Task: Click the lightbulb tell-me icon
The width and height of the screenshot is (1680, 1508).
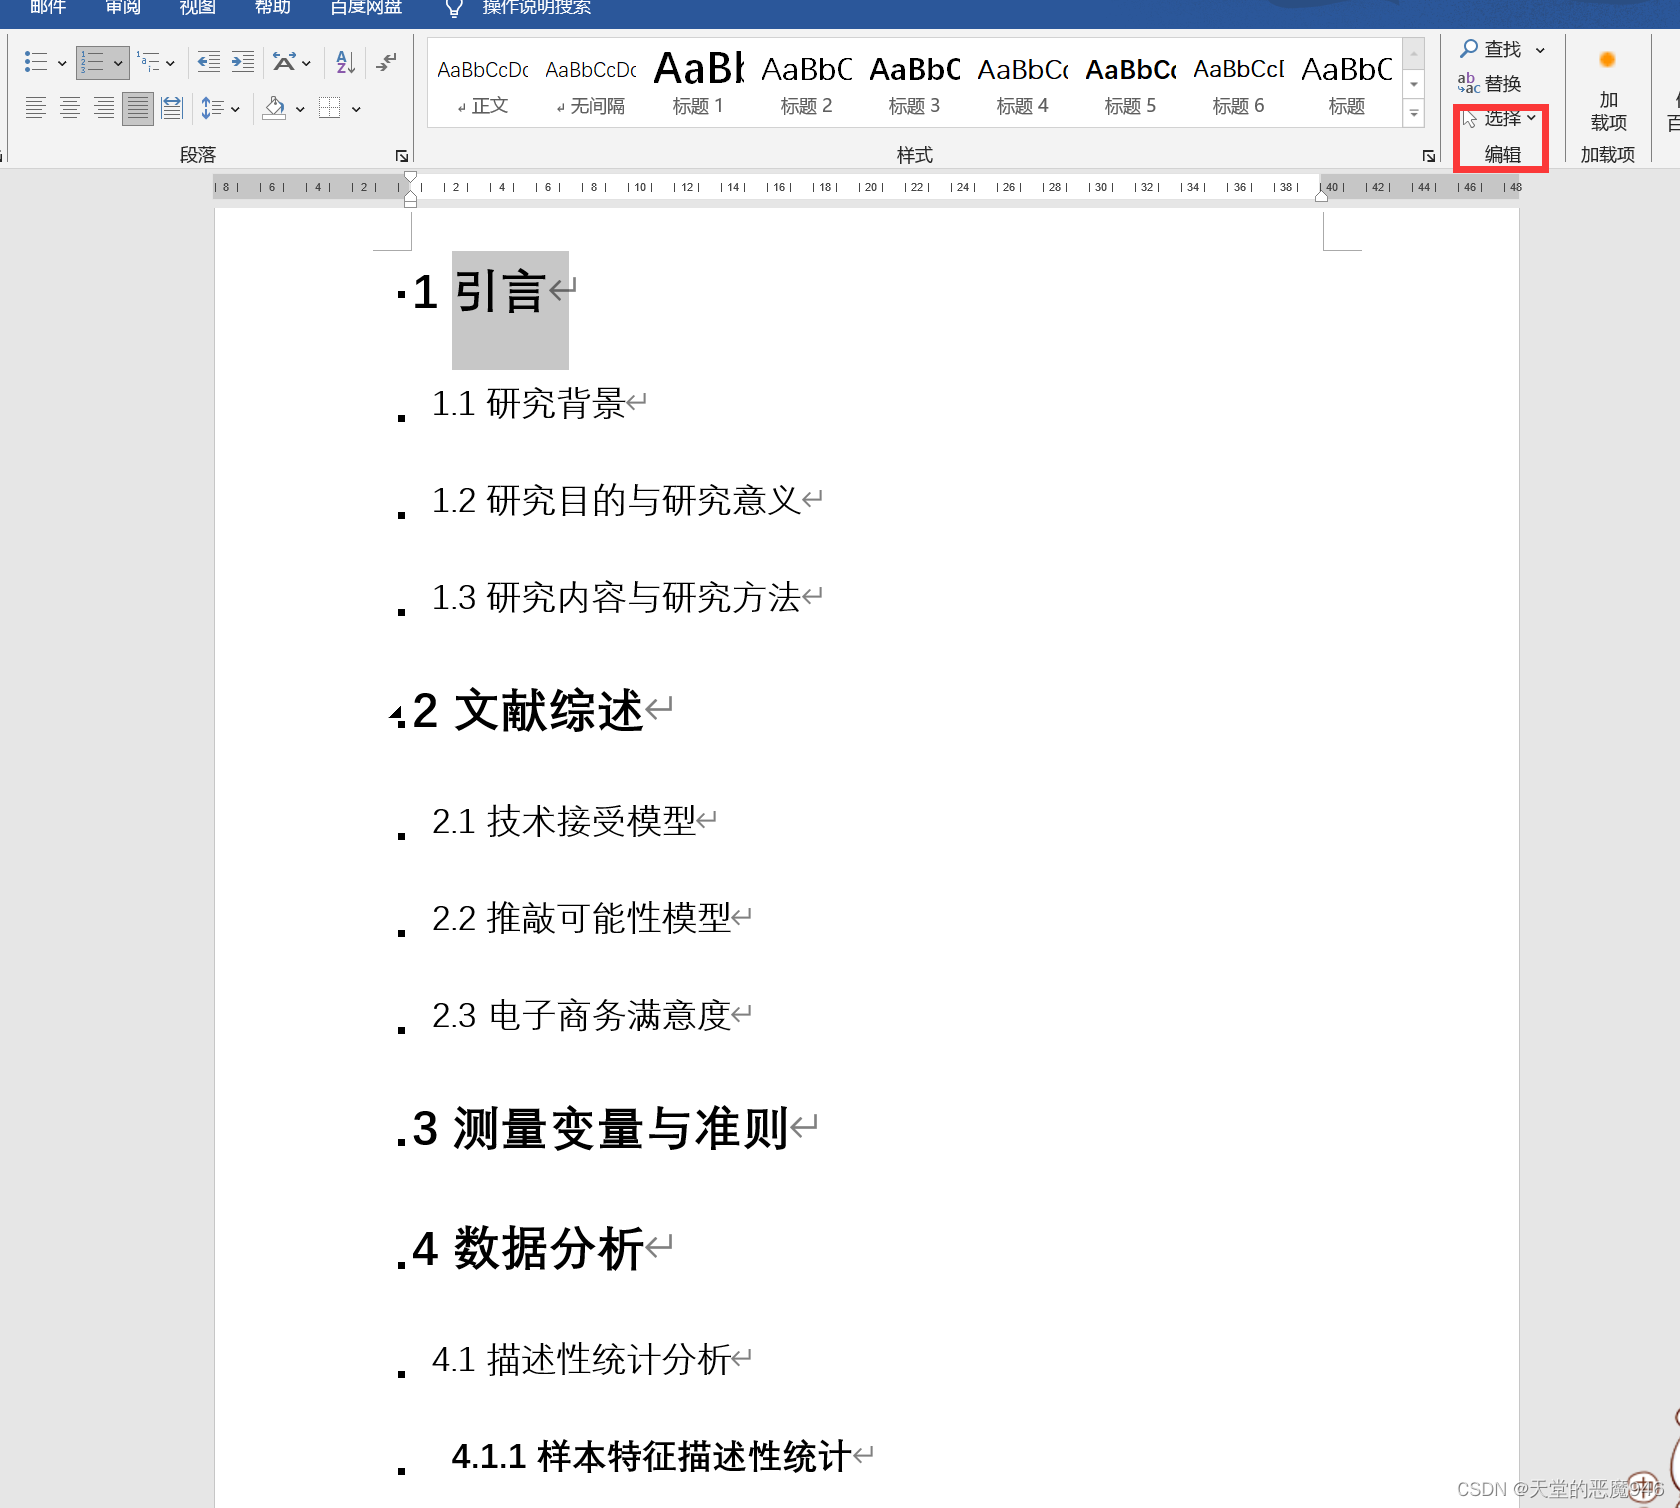Action: 454,9
